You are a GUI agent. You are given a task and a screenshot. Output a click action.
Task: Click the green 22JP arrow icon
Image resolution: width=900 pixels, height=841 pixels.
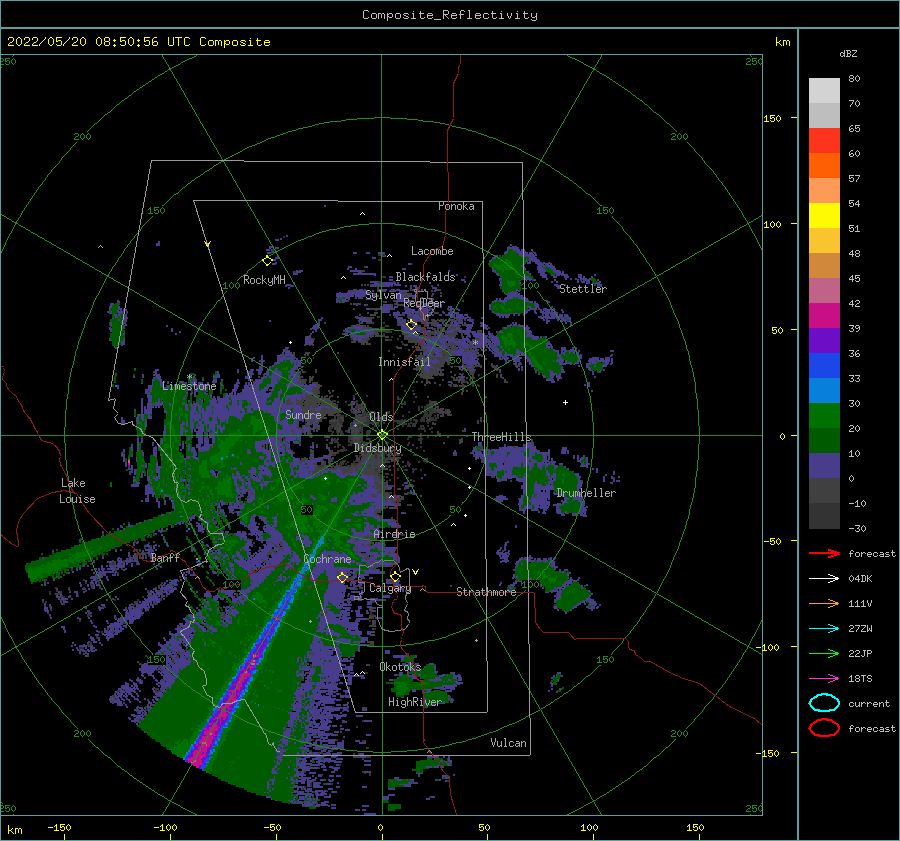coord(824,653)
